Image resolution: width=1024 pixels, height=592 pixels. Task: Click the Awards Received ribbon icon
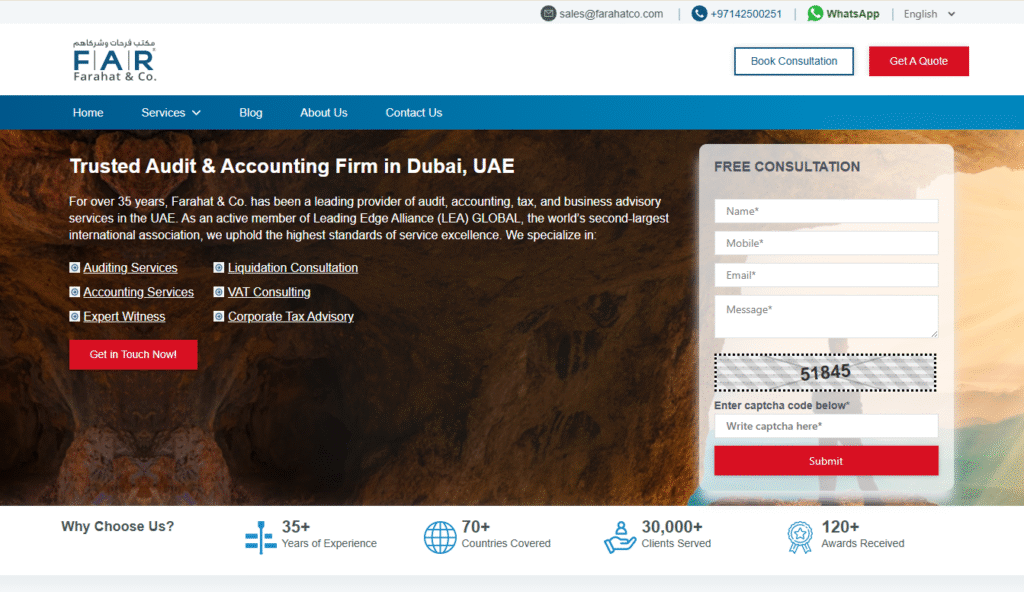(800, 537)
